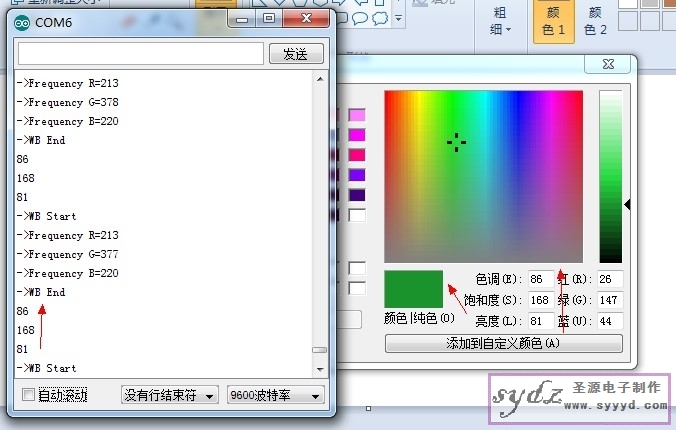The width and height of the screenshot is (676, 430).
Task: Pick the dark indigo color swatch
Action: (357, 195)
